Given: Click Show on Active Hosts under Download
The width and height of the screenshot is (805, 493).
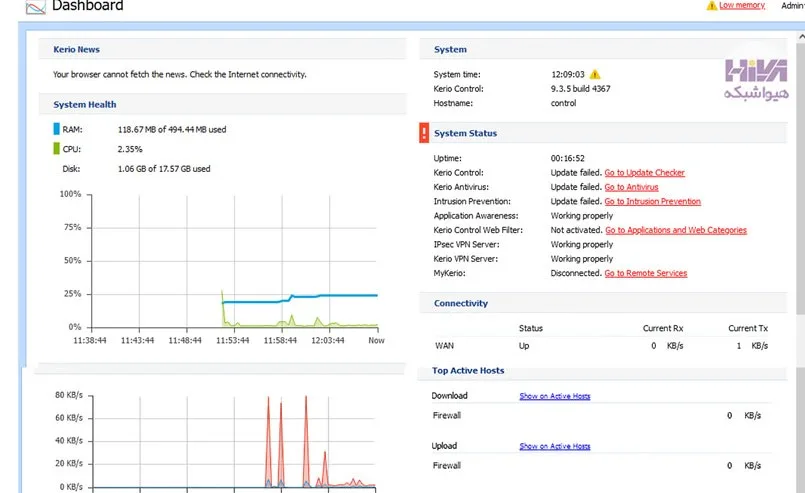Looking at the screenshot, I should click(x=554, y=396).
